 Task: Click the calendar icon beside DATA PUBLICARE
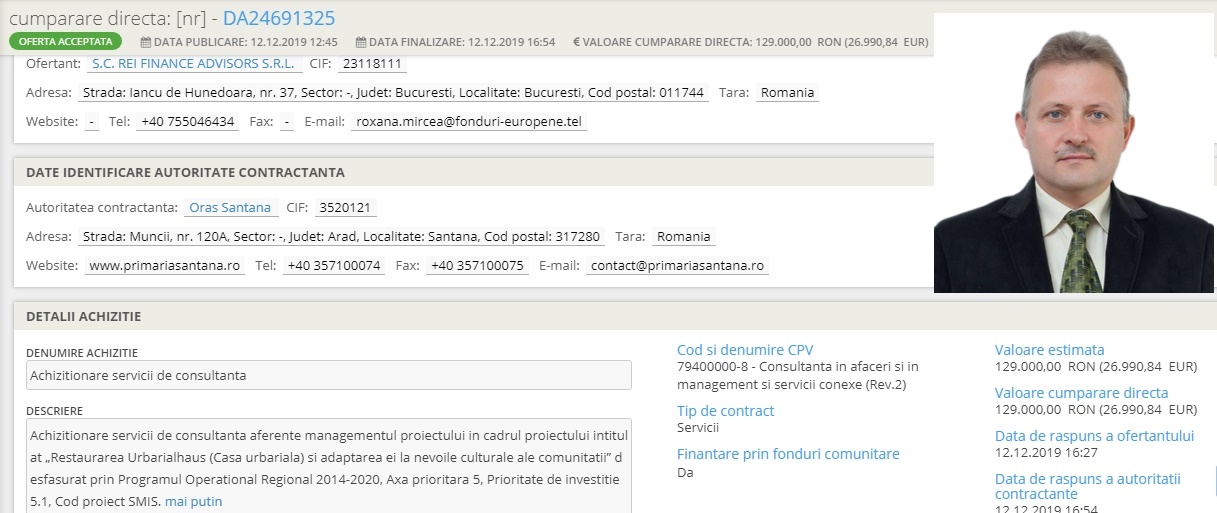point(146,43)
